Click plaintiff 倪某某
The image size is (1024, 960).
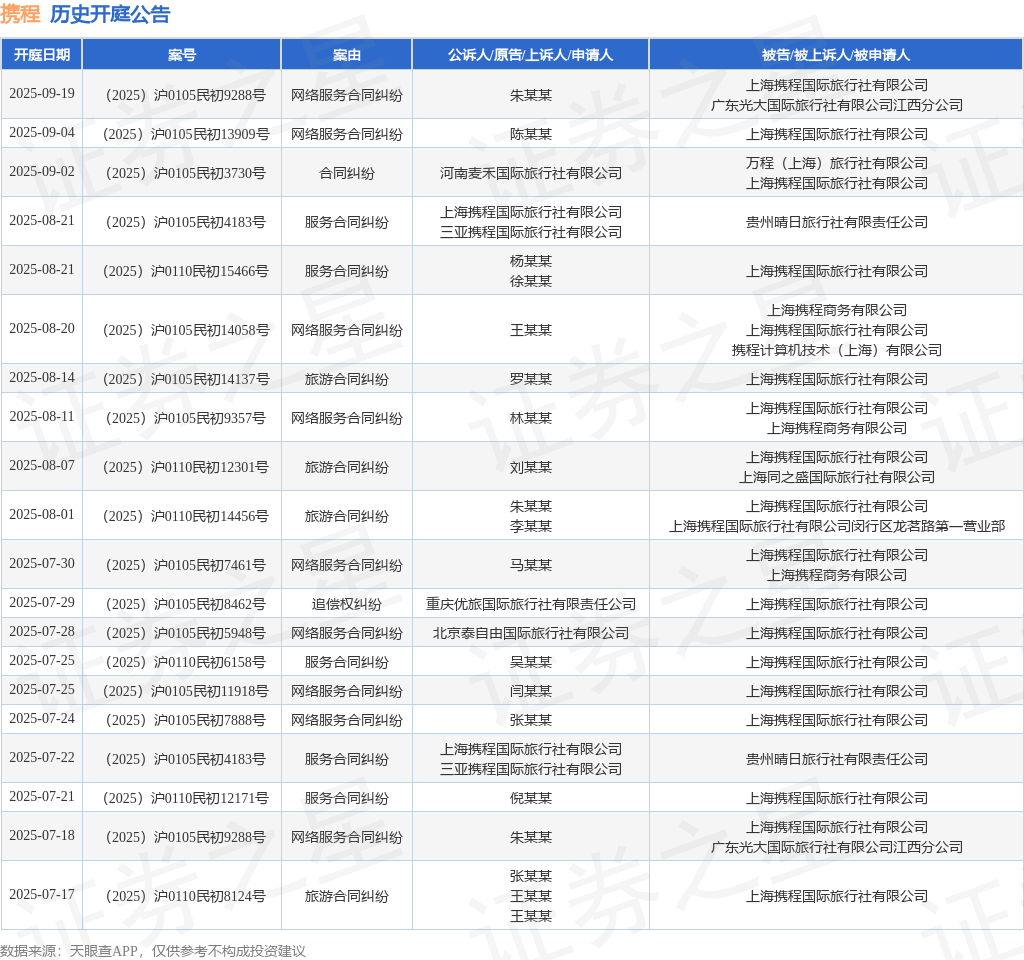click(x=531, y=798)
